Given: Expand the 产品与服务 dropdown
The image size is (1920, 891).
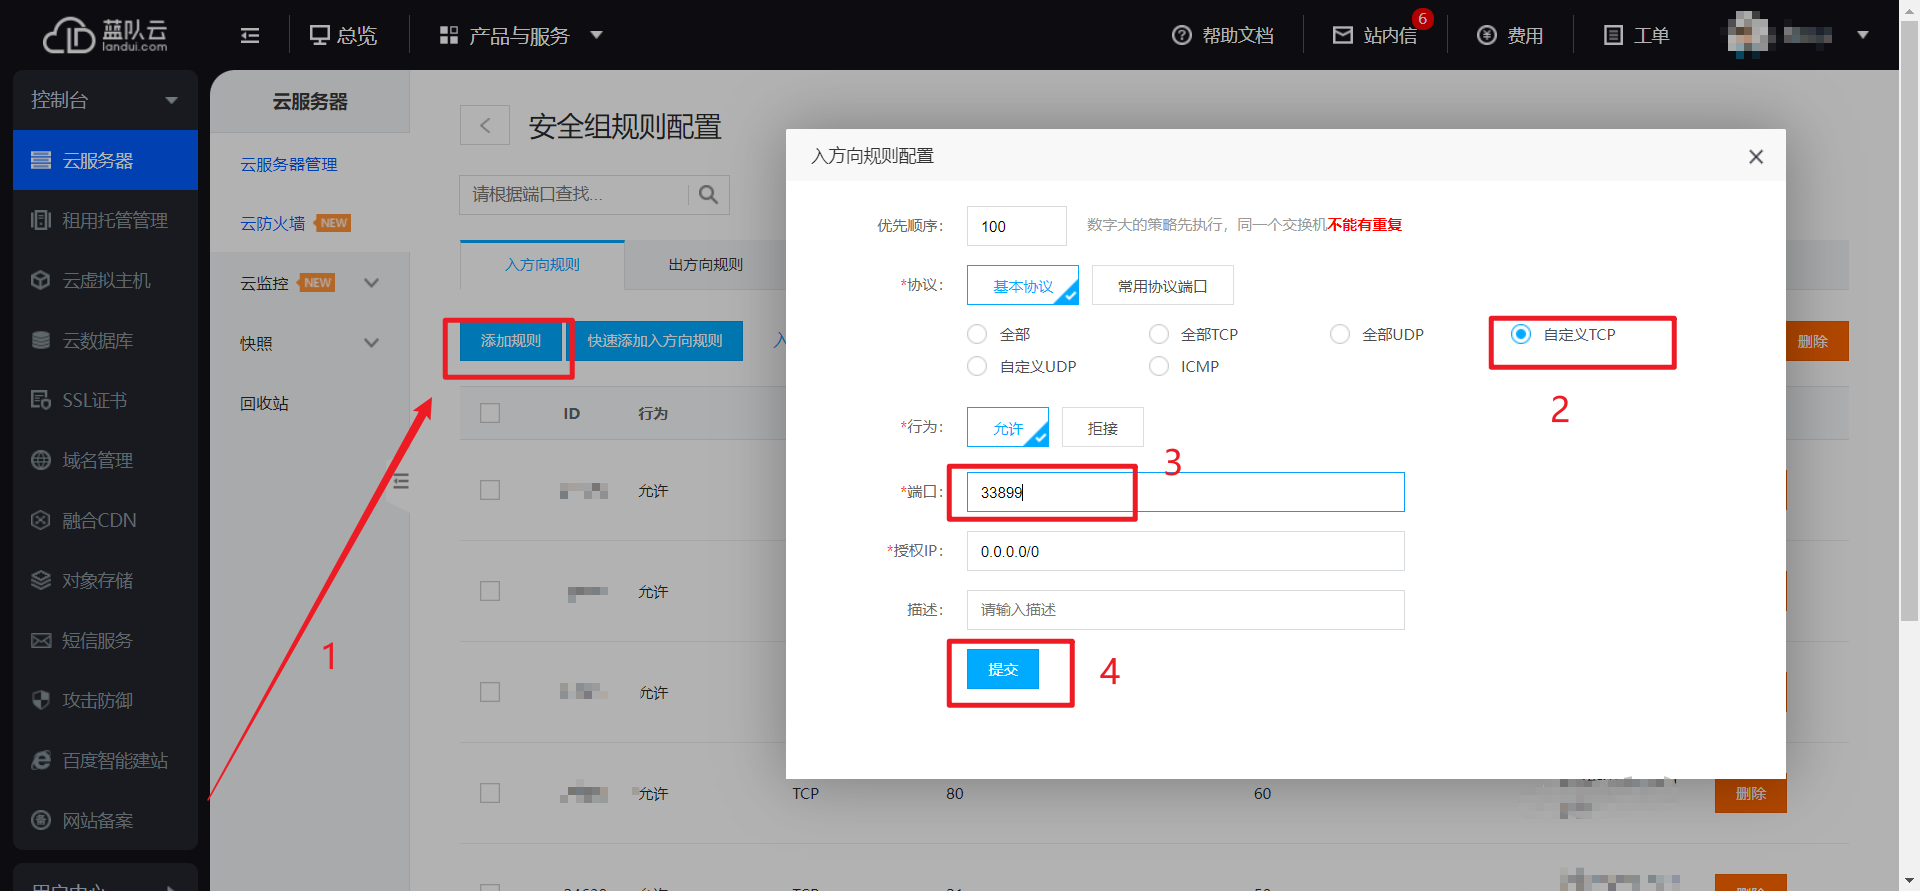Looking at the screenshot, I should (x=597, y=35).
